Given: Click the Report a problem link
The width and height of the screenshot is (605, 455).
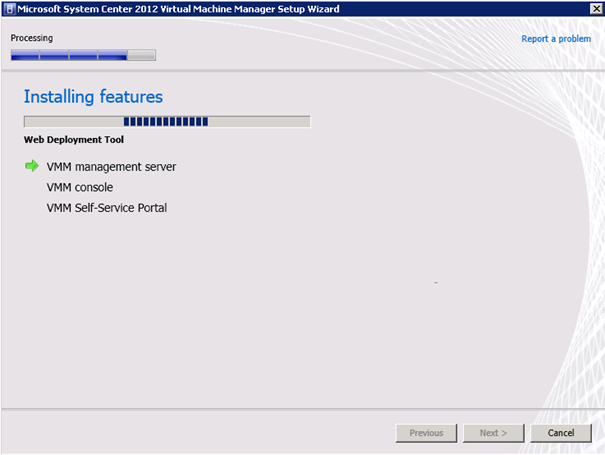Looking at the screenshot, I should coord(556,39).
